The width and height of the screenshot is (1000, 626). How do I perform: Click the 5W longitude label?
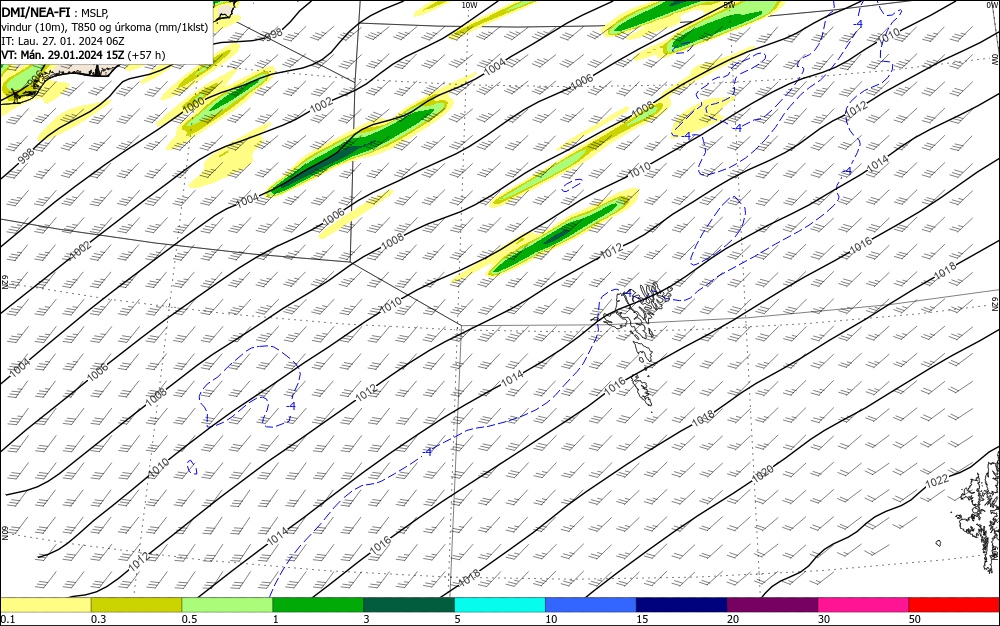[x=729, y=5]
